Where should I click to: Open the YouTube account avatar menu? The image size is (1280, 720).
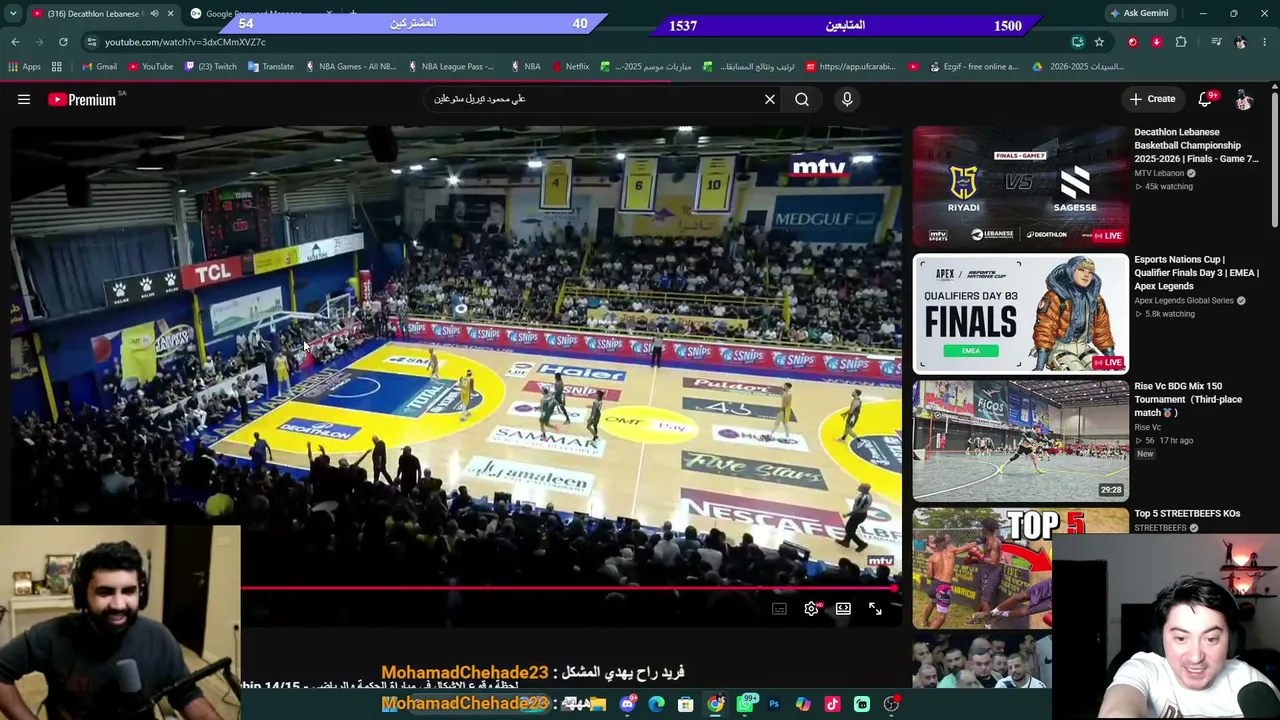pos(1244,99)
